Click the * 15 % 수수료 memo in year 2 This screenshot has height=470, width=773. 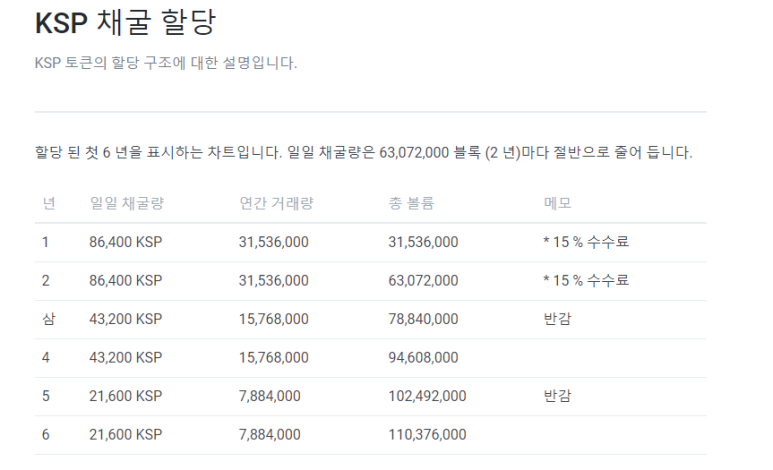pyautogui.click(x=586, y=281)
